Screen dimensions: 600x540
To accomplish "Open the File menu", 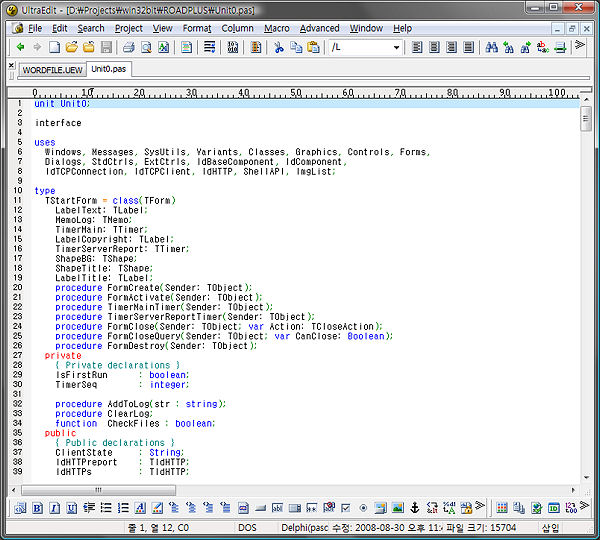I will click(35, 28).
